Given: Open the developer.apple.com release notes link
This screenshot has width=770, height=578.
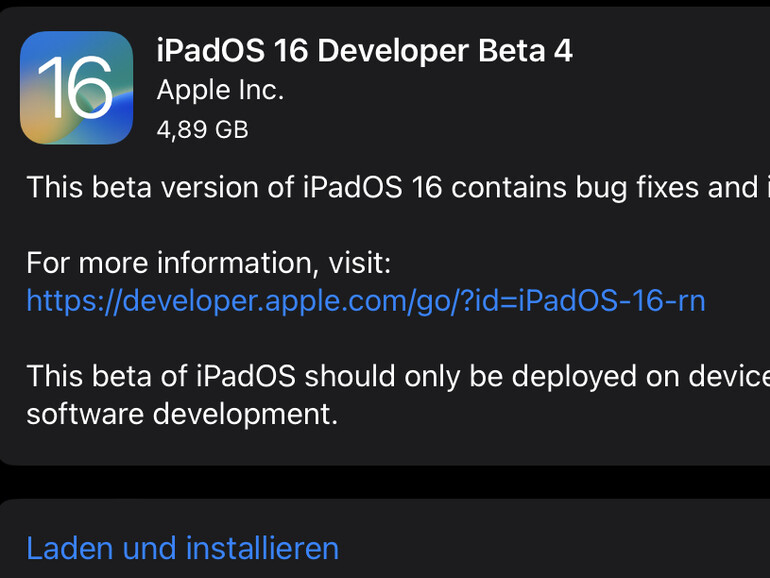Looking at the screenshot, I should tap(365, 300).
